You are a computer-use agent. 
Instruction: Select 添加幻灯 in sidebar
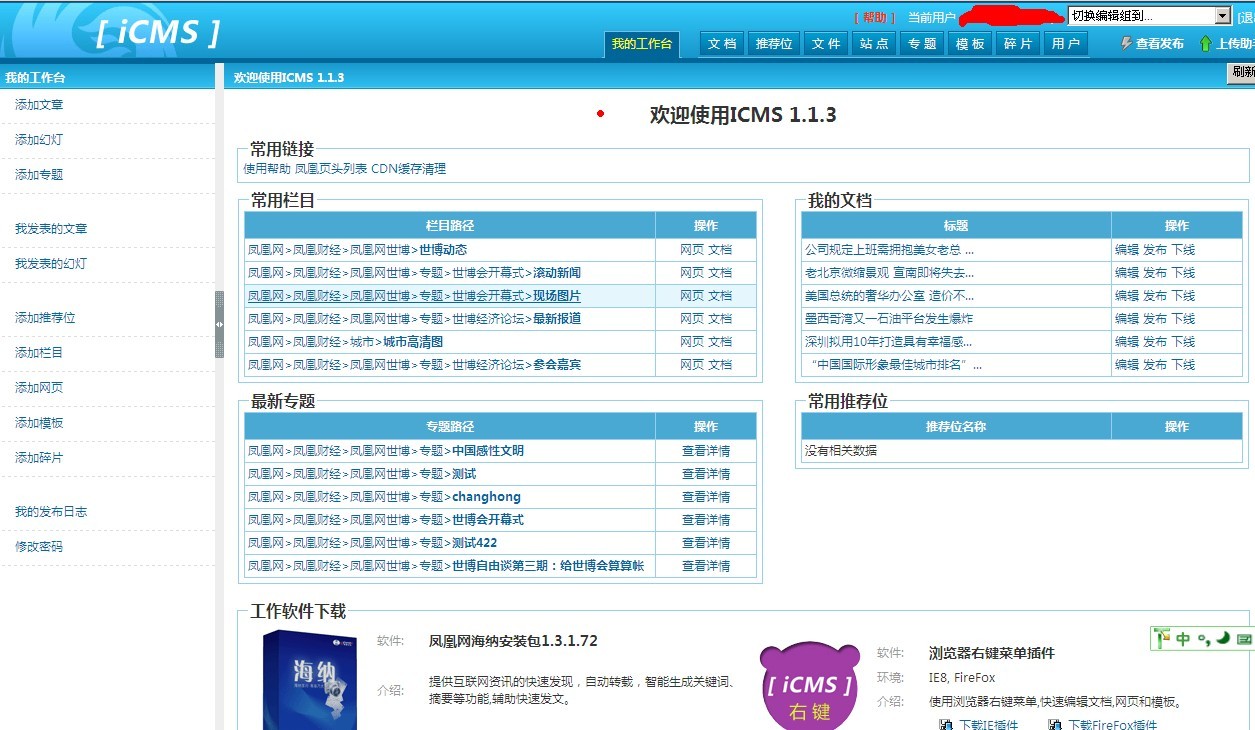[x=39, y=140]
